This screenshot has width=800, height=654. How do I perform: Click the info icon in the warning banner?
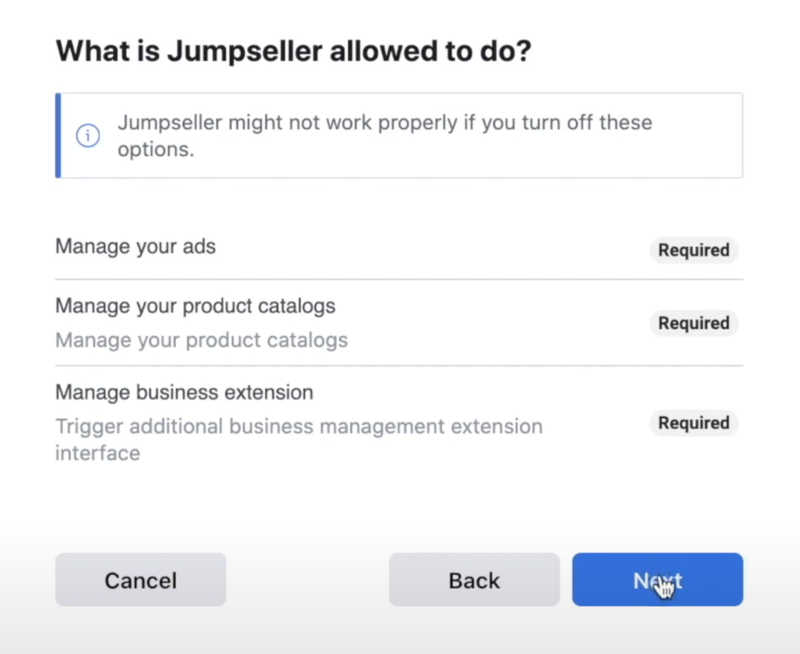[x=88, y=136]
